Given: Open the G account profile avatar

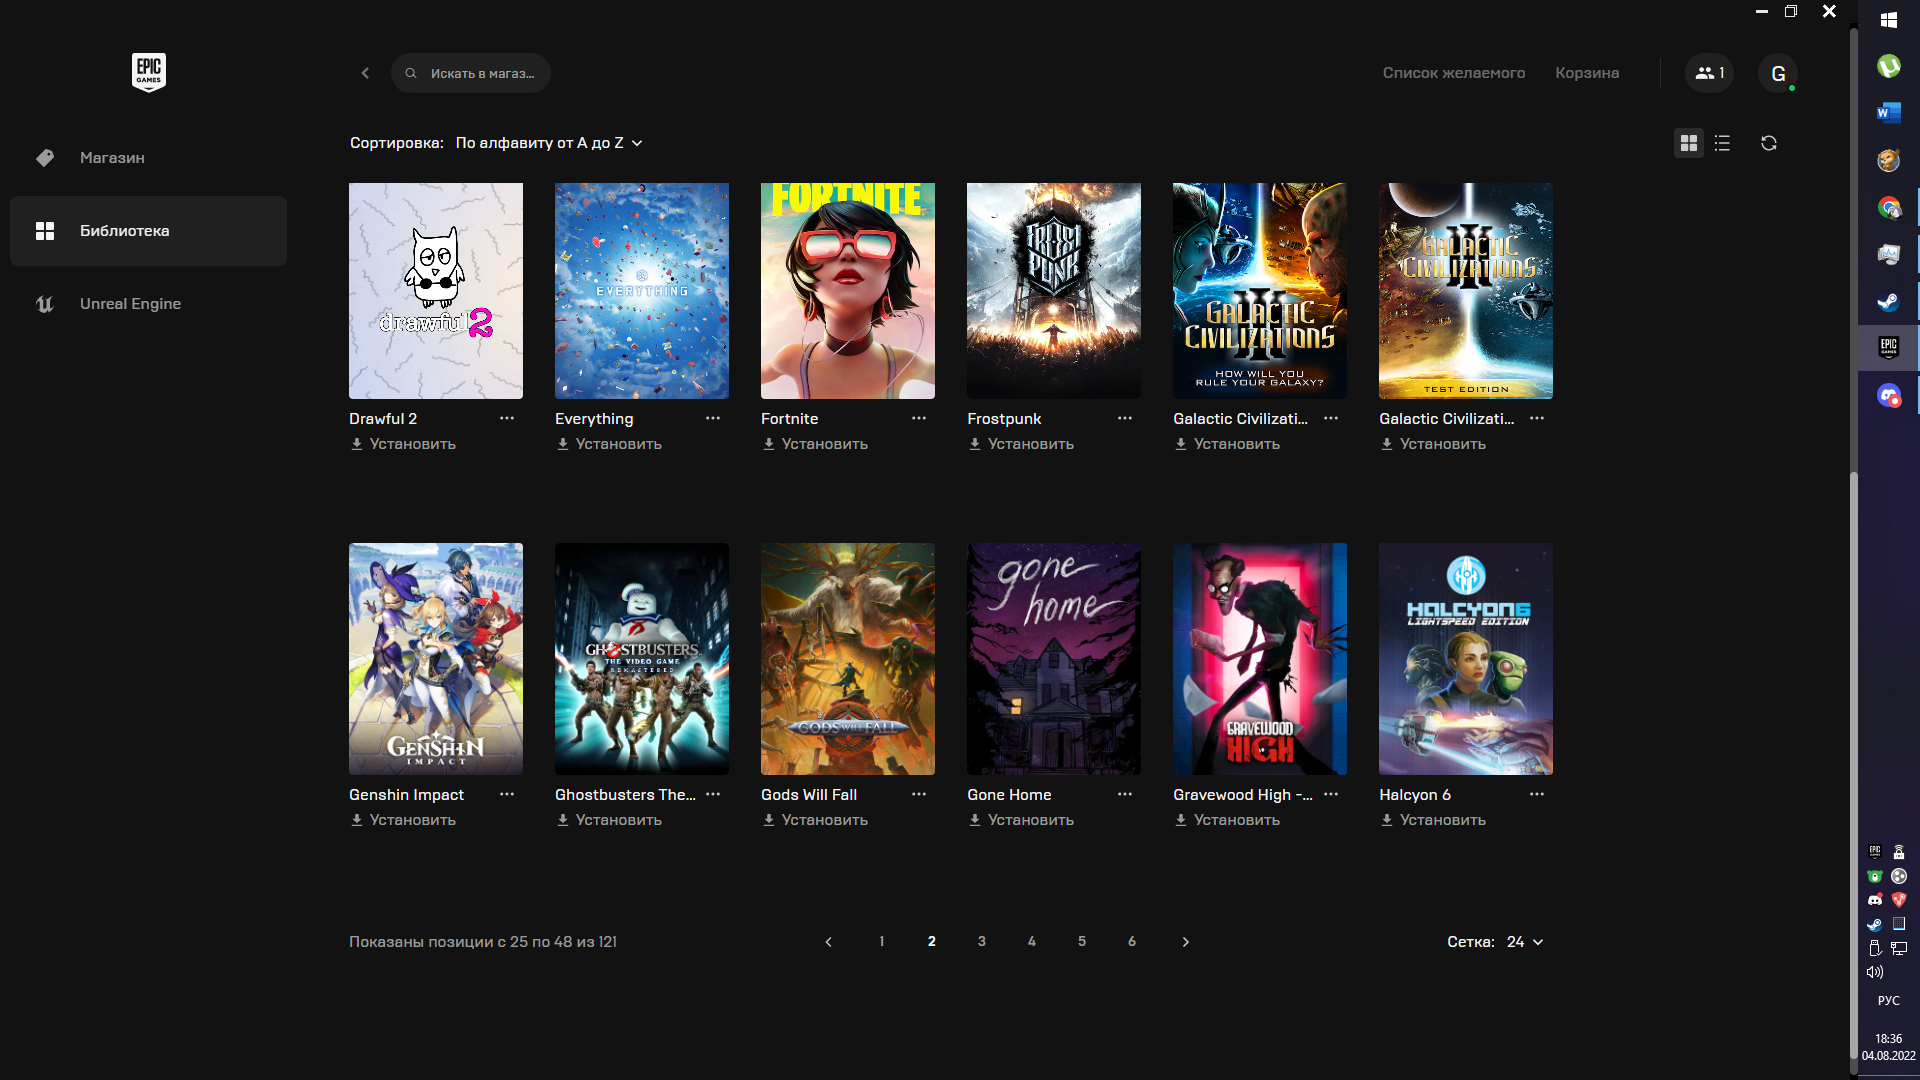Looking at the screenshot, I should 1778,73.
